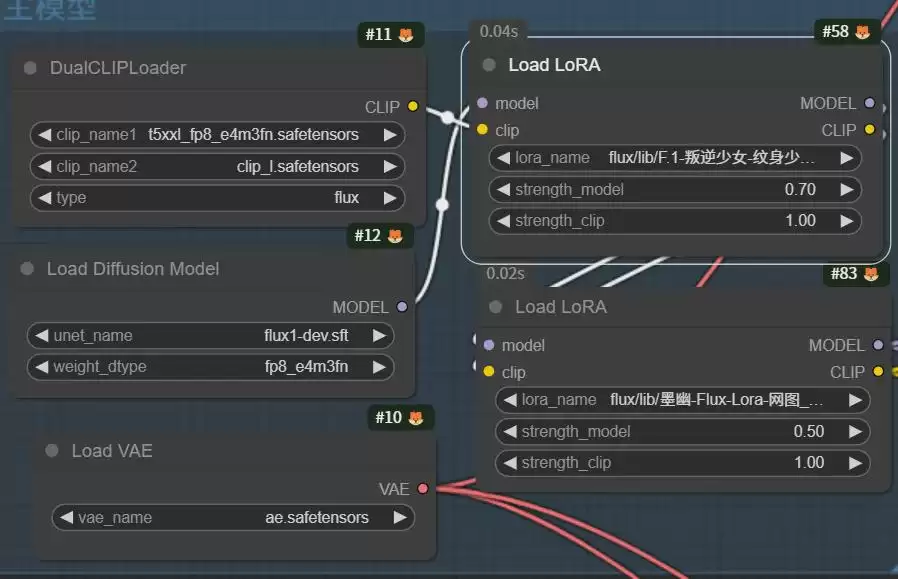Collapse the Load Diffusion Model node dot

click(27, 269)
